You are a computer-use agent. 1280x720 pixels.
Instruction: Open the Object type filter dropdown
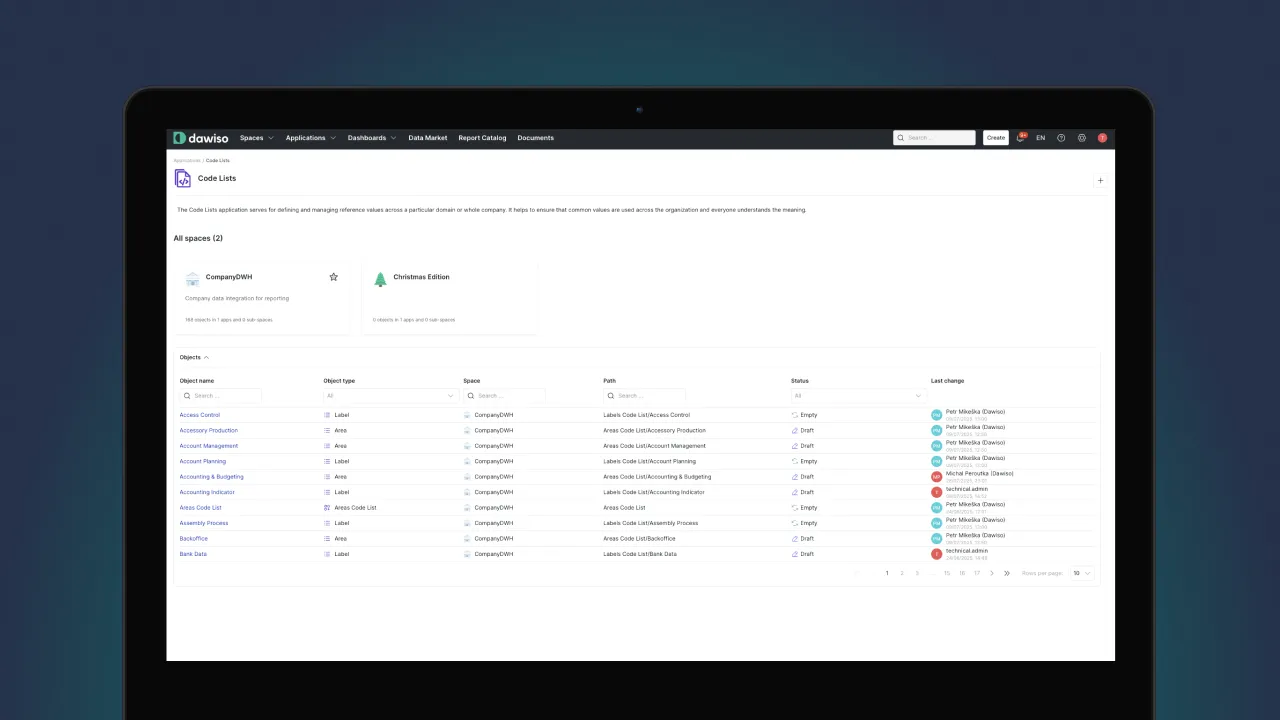(x=390, y=396)
